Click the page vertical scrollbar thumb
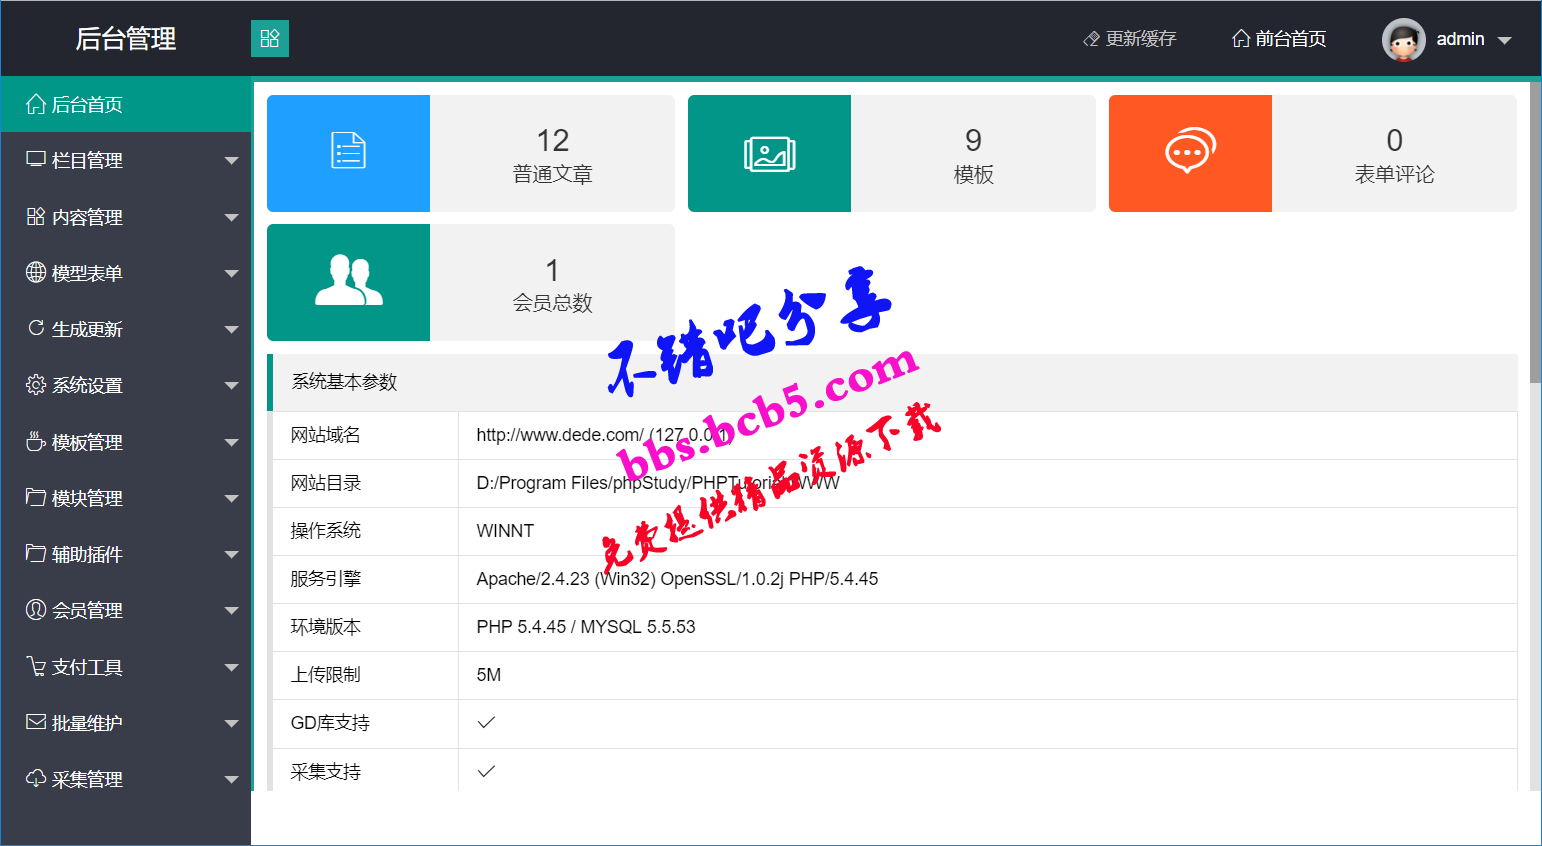The width and height of the screenshot is (1542, 846). pos(1535,232)
